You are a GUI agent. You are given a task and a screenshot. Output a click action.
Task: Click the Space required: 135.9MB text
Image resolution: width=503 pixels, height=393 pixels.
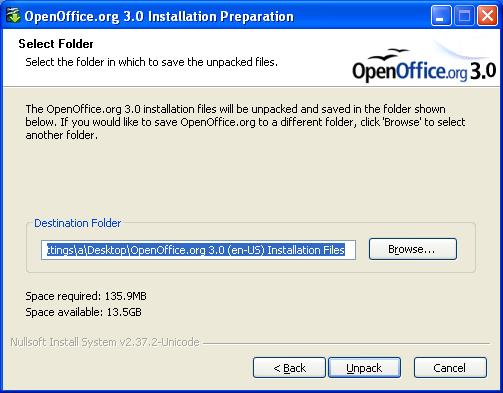click(86, 296)
